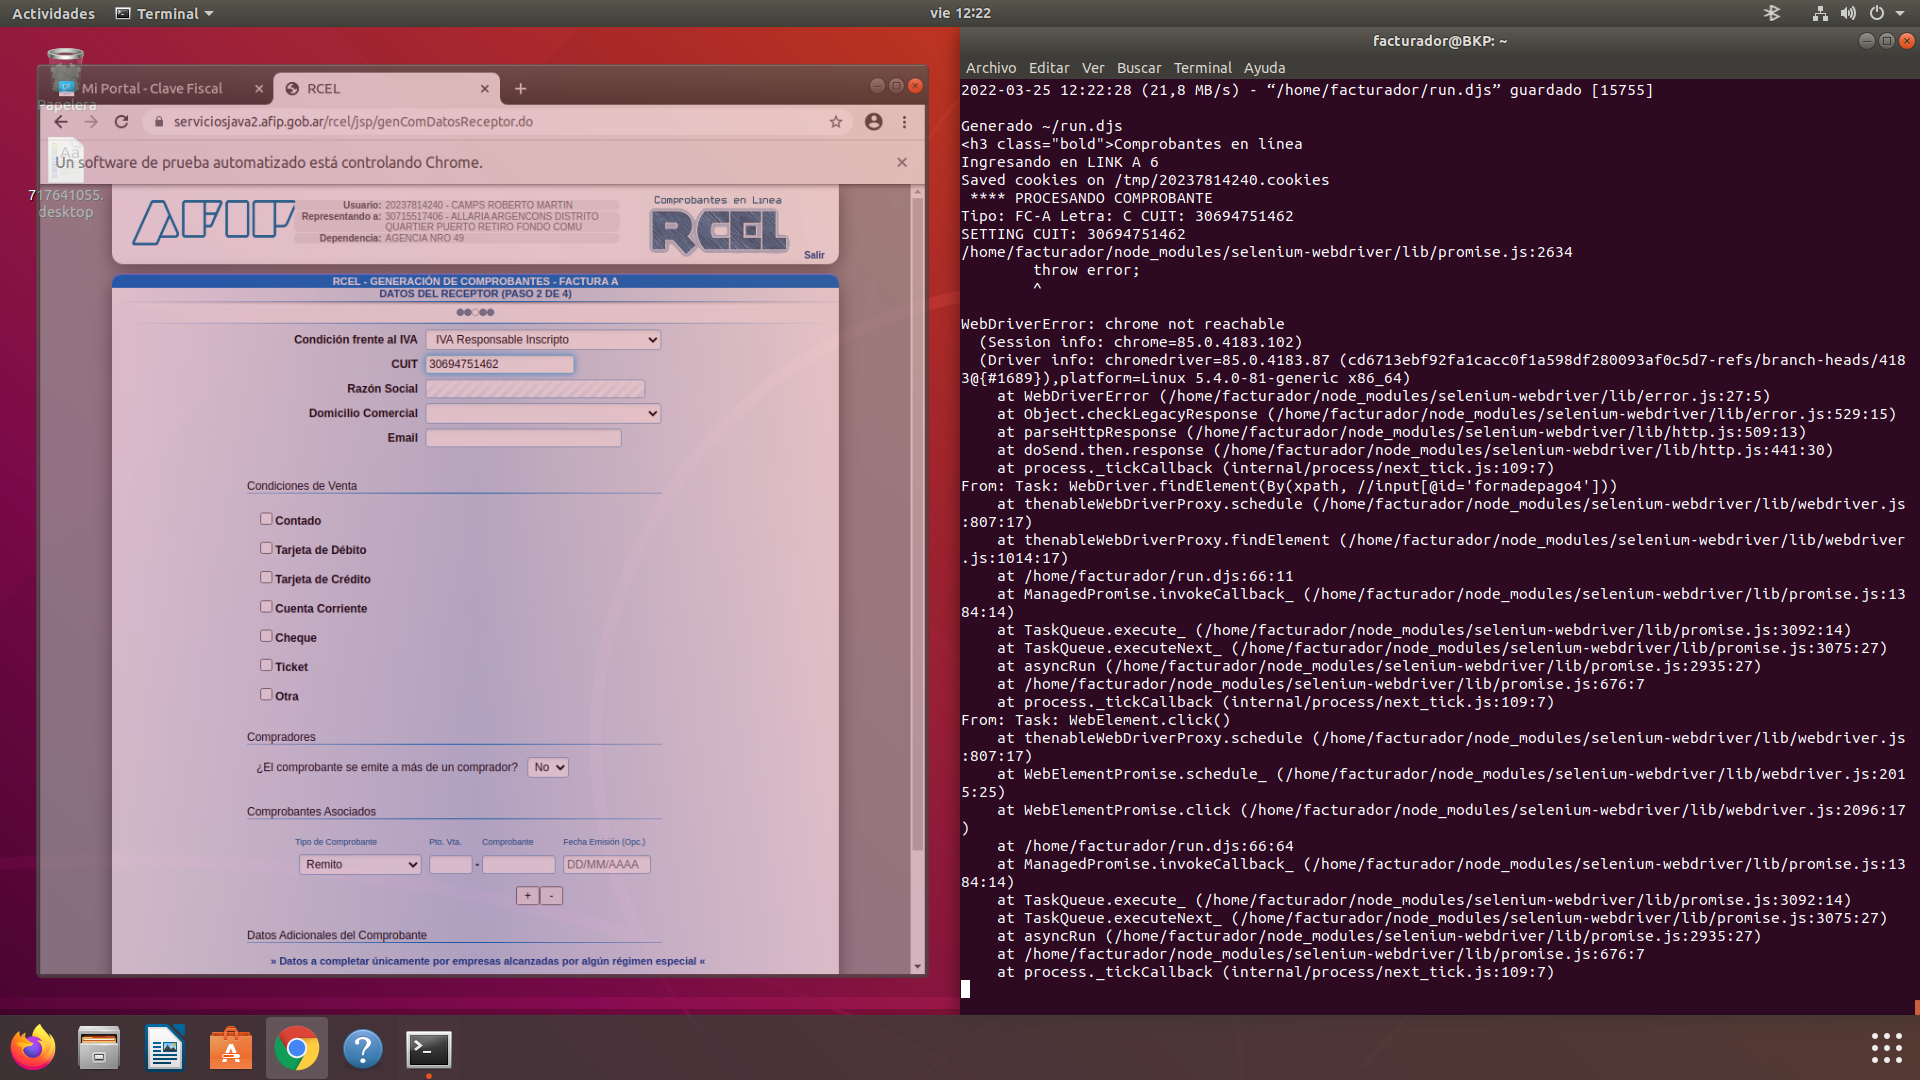Image resolution: width=1920 pixels, height=1080 pixels.
Task: Click the network icon in top bar
Action: coord(1820,13)
